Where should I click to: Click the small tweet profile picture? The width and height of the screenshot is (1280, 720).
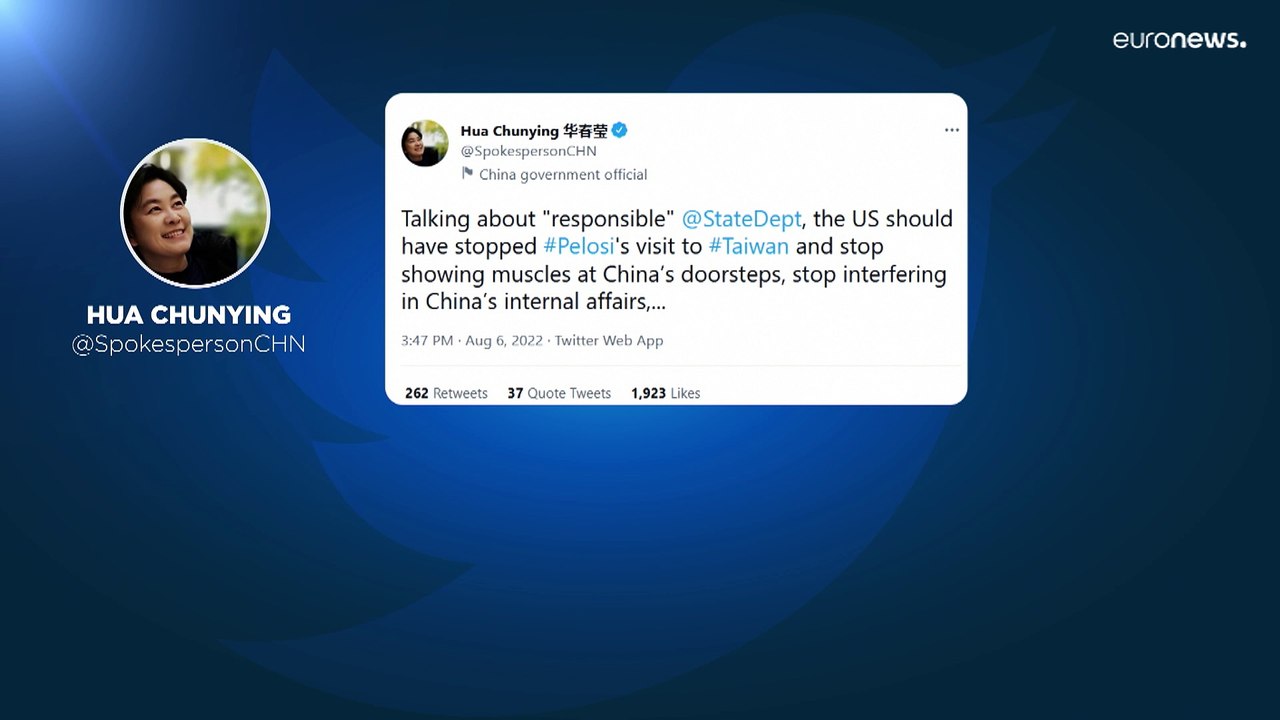(425, 143)
